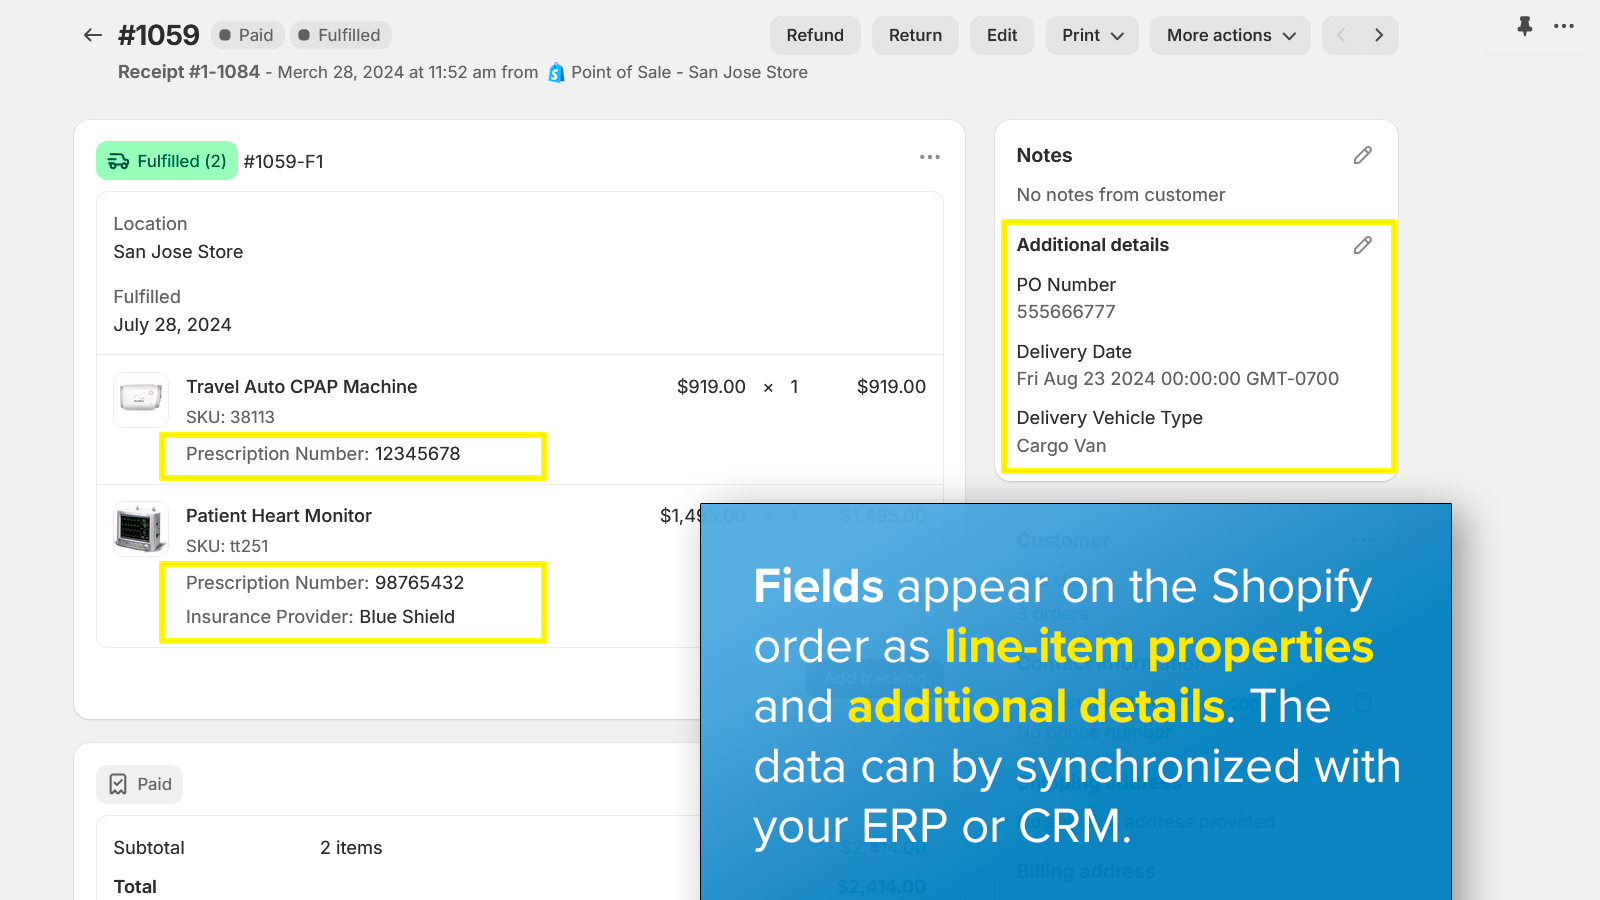This screenshot has height=900, width=1600.
Task: Go to next order with right chevron
Action: click(1379, 35)
